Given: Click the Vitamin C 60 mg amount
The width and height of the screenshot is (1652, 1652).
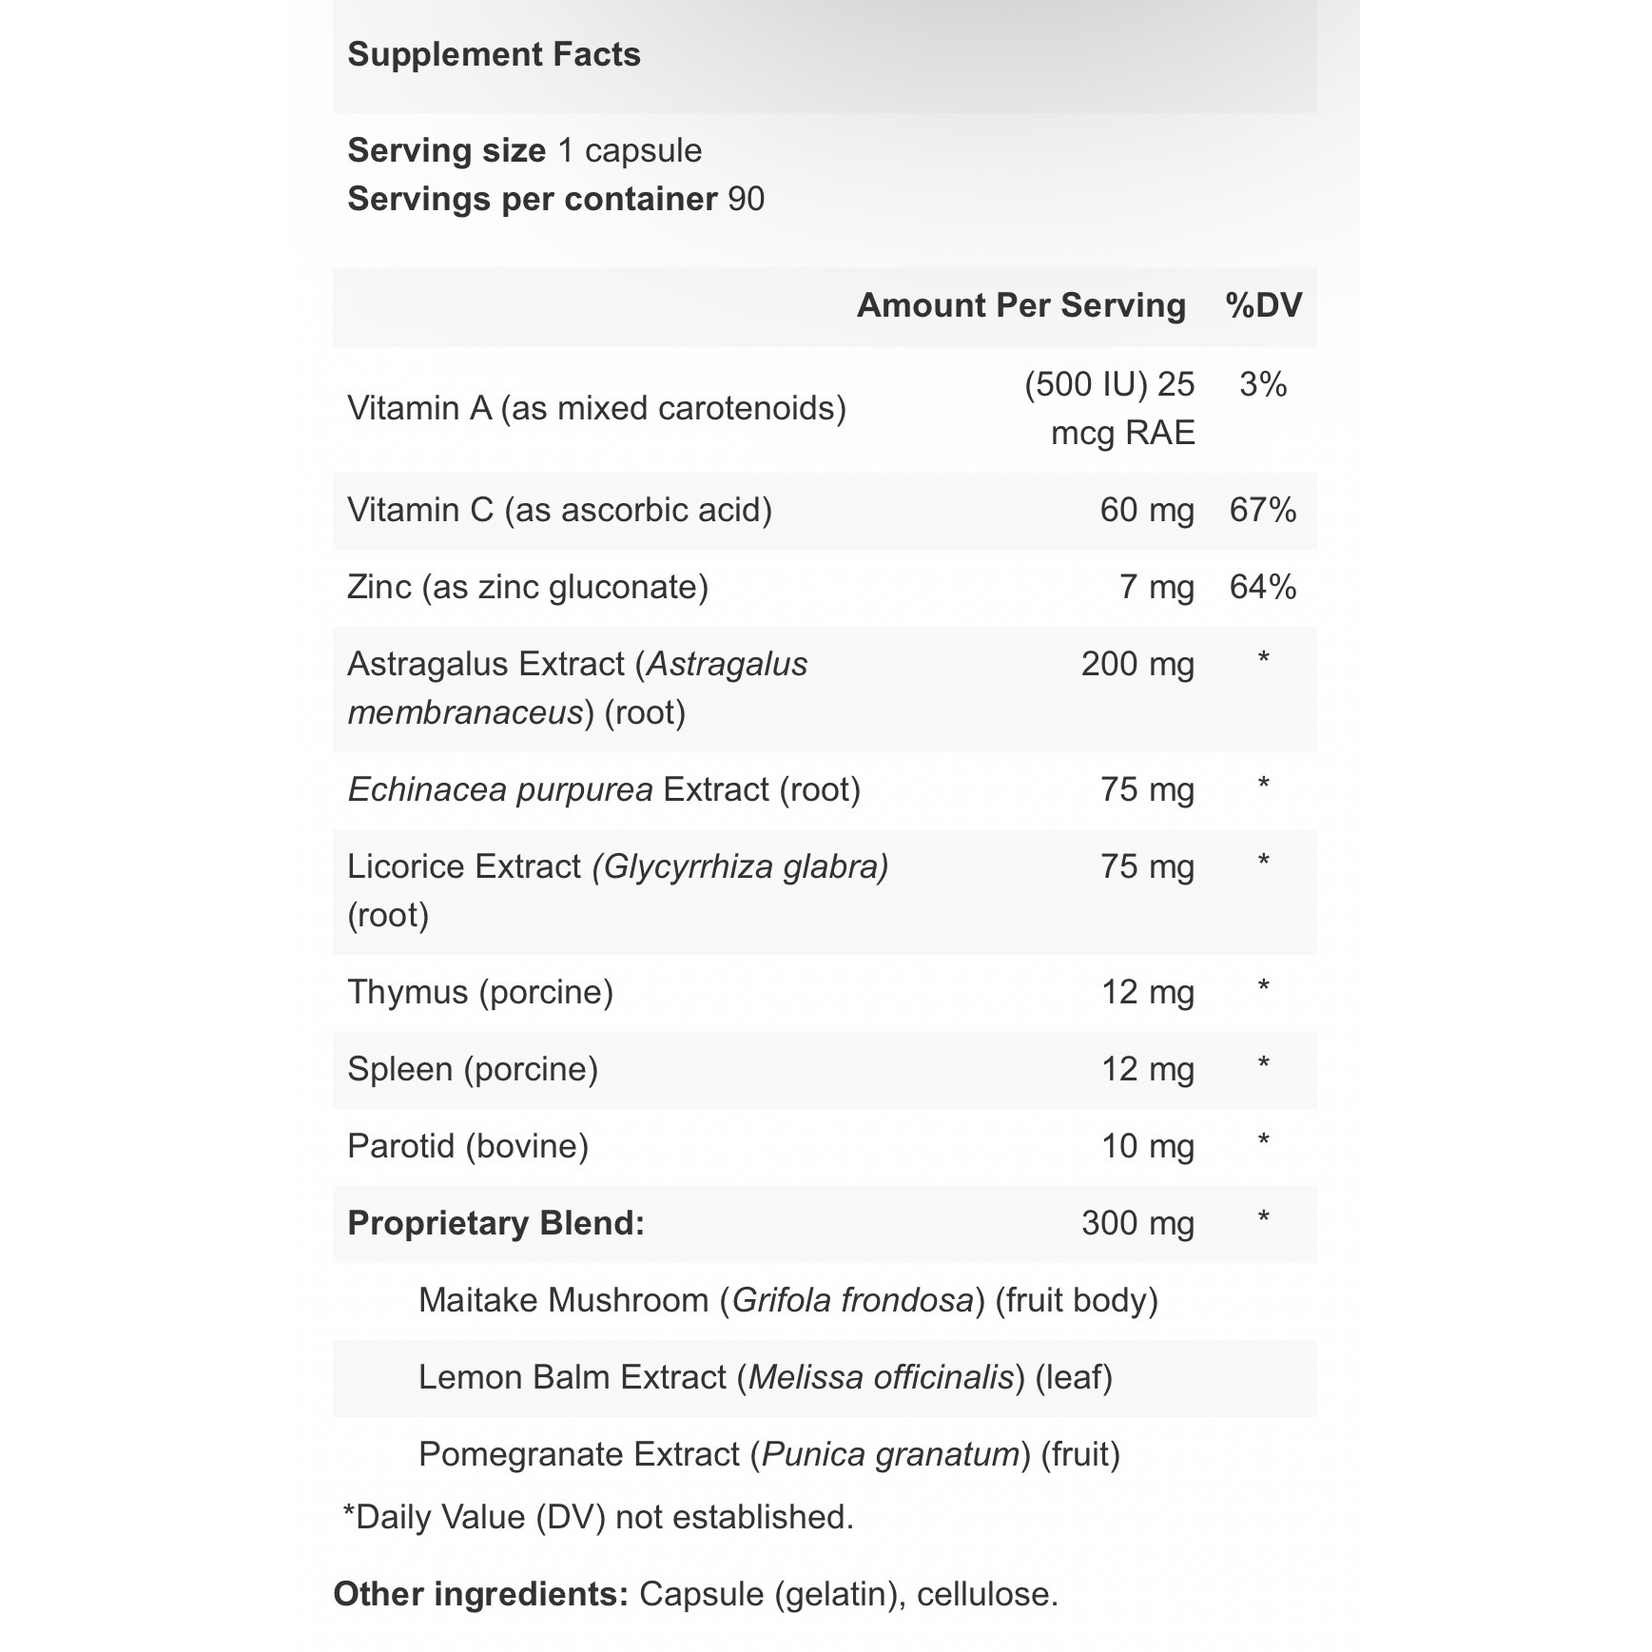Looking at the screenshot, I should 1147,510.
